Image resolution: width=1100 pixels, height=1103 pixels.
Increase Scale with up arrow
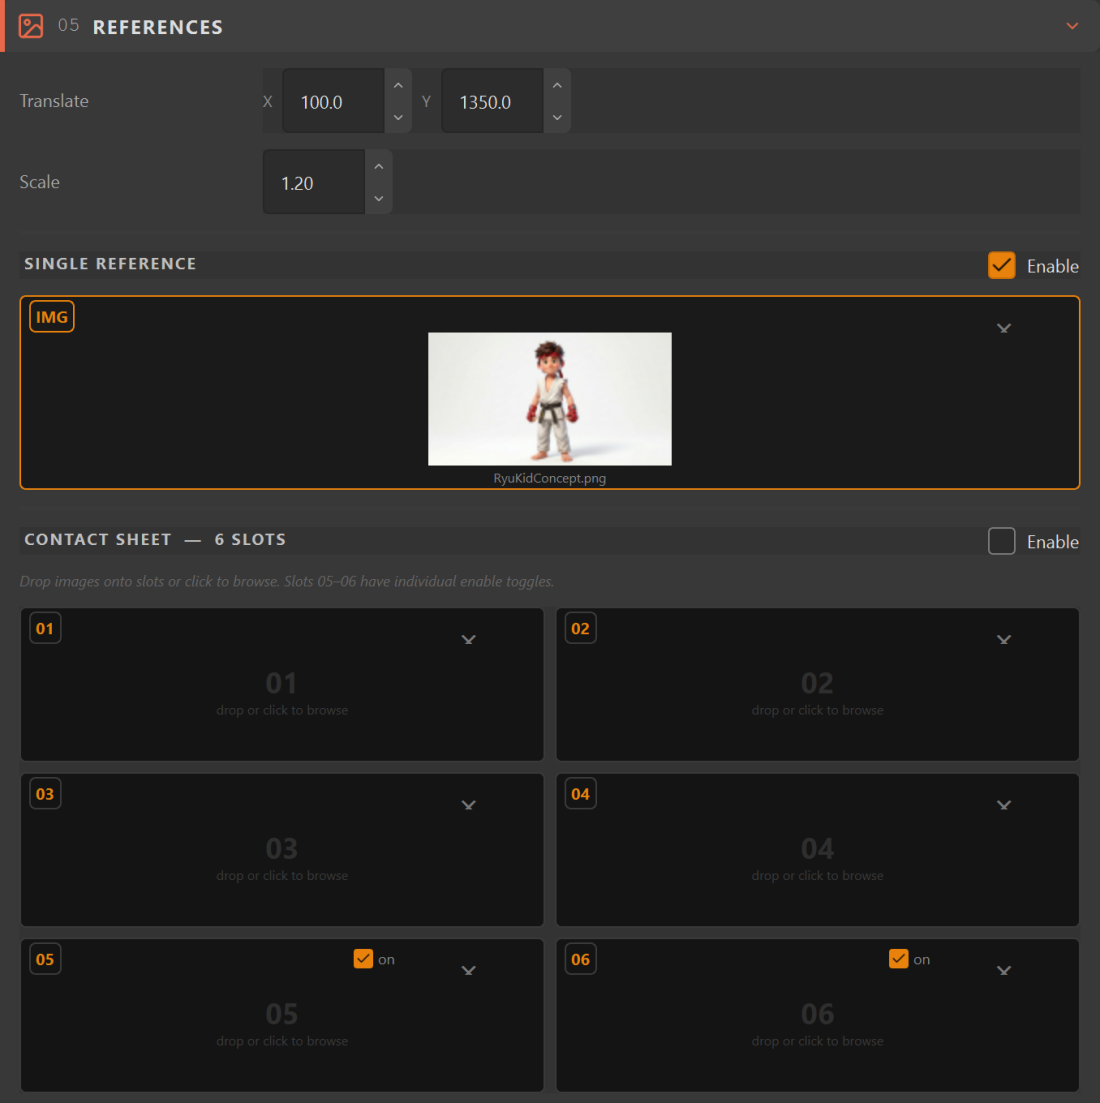click(378, 166)
